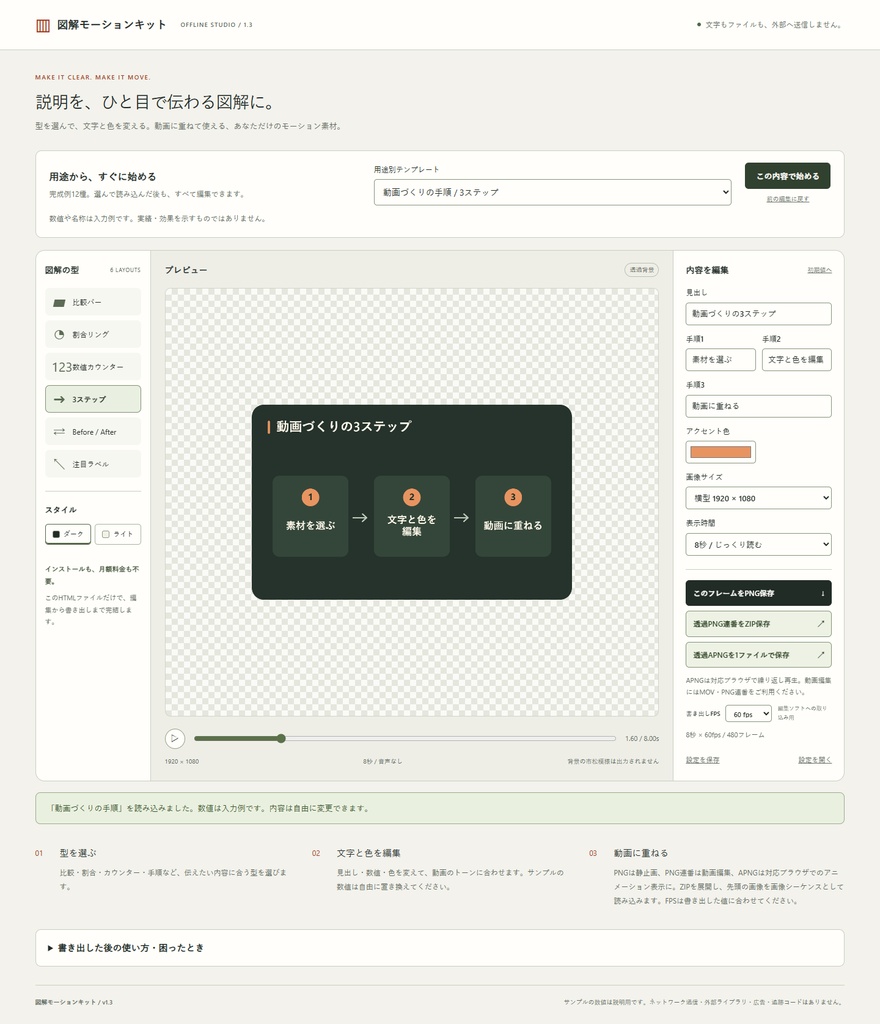Click the app logo icon in header
Screen dimensions: 880x1024
43,25
